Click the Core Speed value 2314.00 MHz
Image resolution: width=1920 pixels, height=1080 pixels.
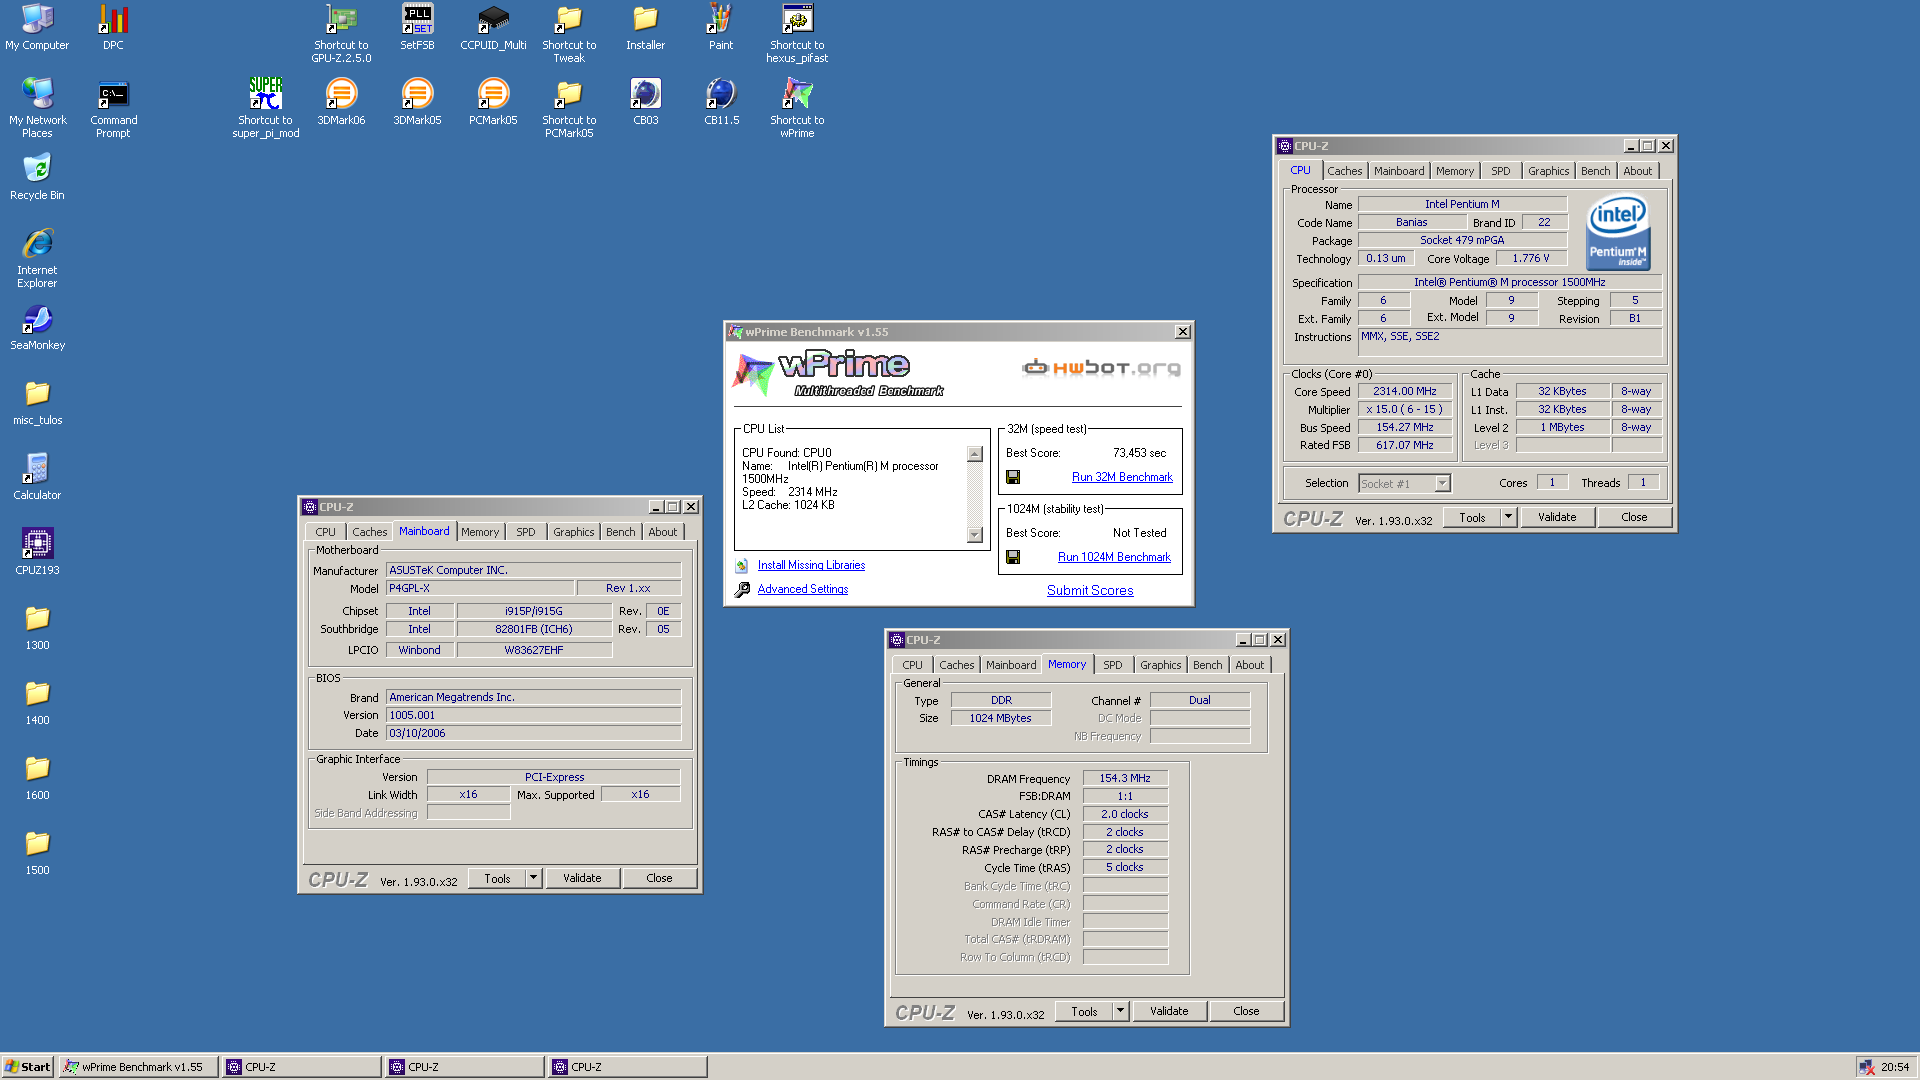[1404, 391]
